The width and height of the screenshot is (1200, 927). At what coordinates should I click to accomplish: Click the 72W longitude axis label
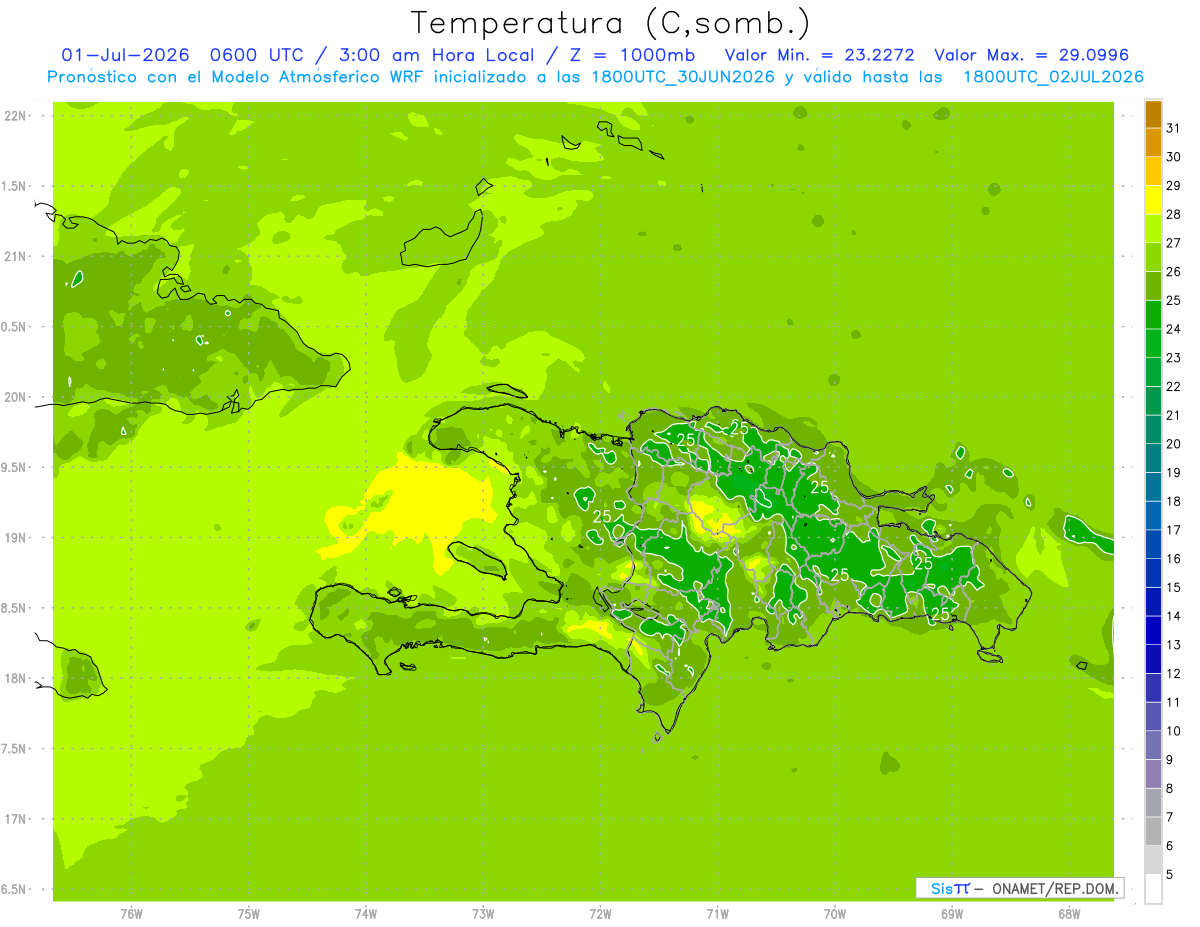pos(600,913)
